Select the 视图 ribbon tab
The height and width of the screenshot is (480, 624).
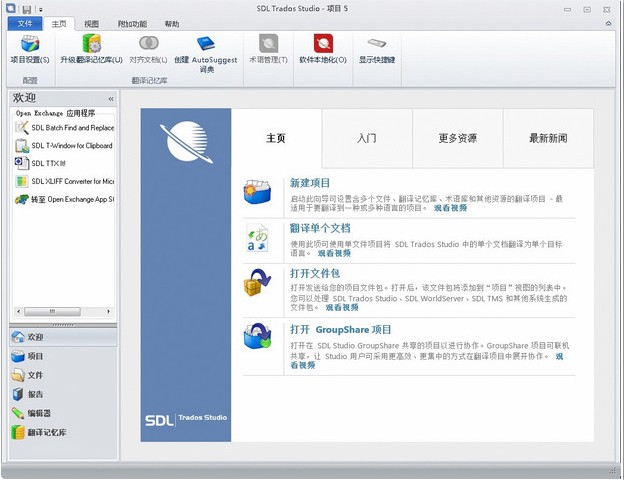click(92, 24)
